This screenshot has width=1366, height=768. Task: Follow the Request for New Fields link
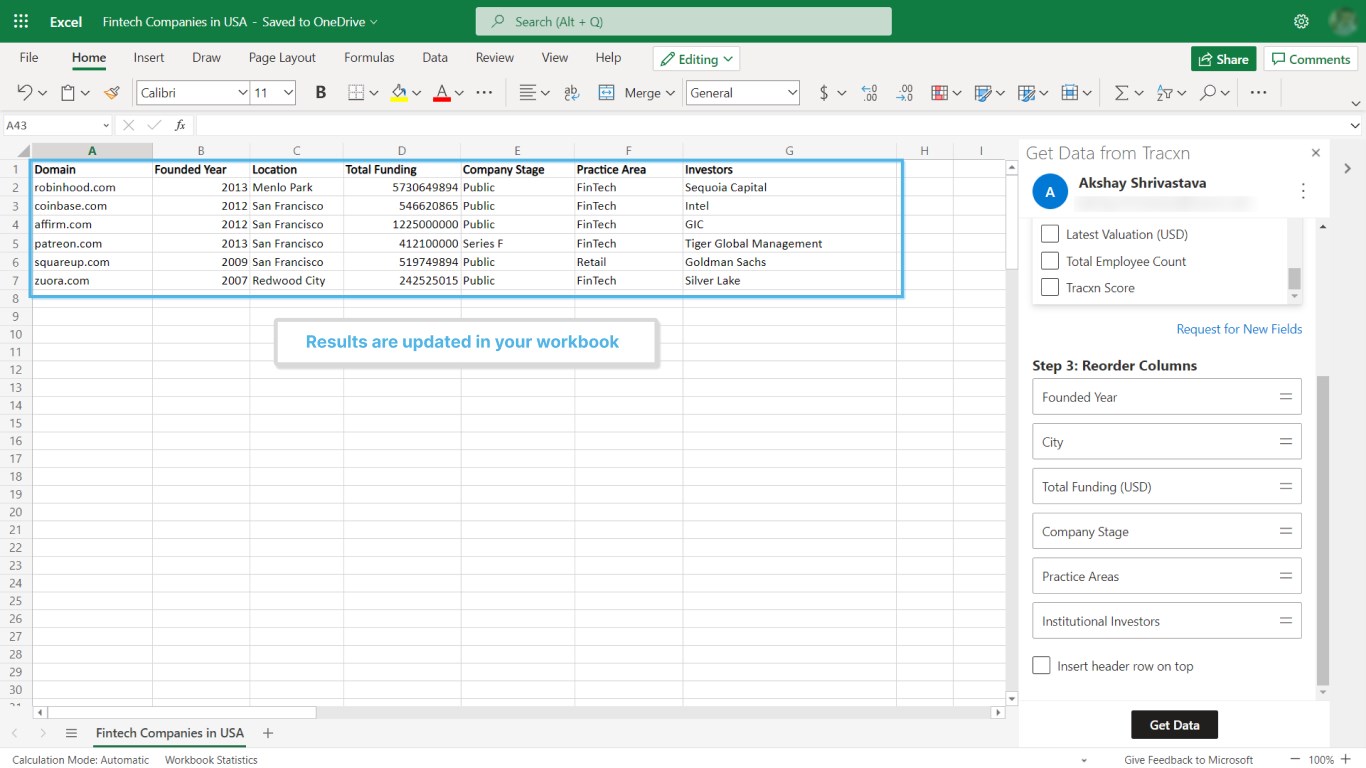pyautogui.click(x=1239, y=329)
